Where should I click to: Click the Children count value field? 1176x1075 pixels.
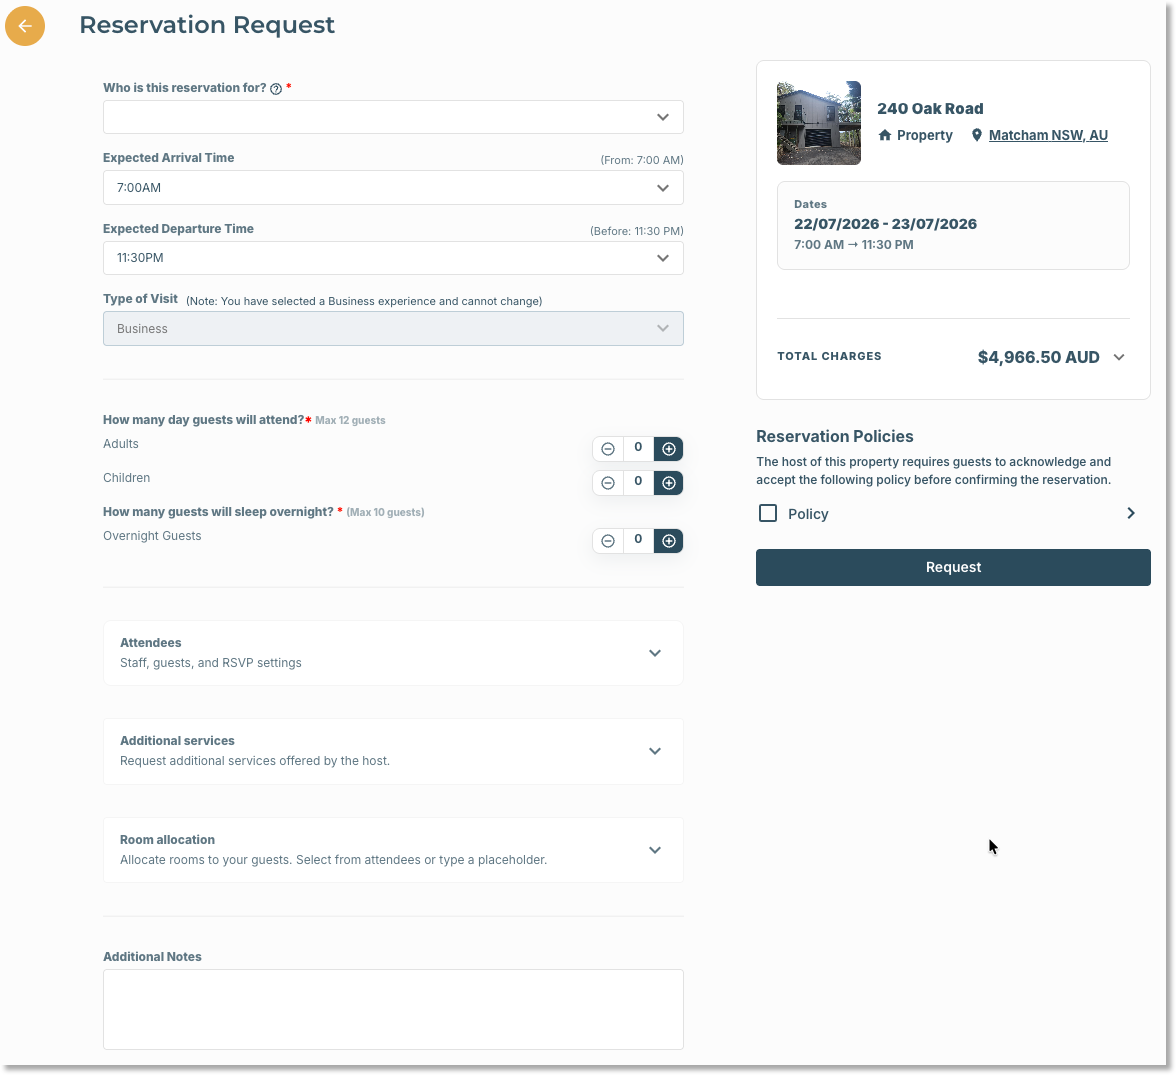pyautogui.click(x=638, y=482)
